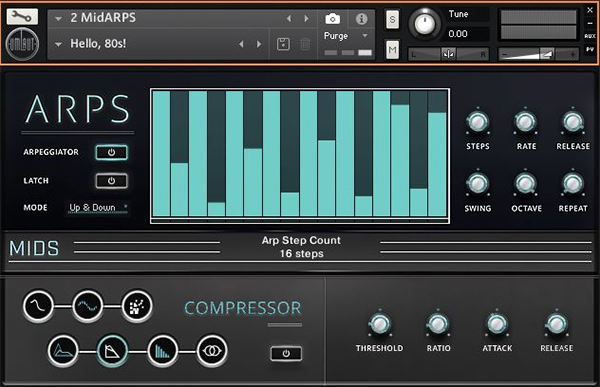The height and width of the screenshot is (387, 600).
Task: Click the Hello, 80s! snapshot name
Action: click(x=98, y=44)
